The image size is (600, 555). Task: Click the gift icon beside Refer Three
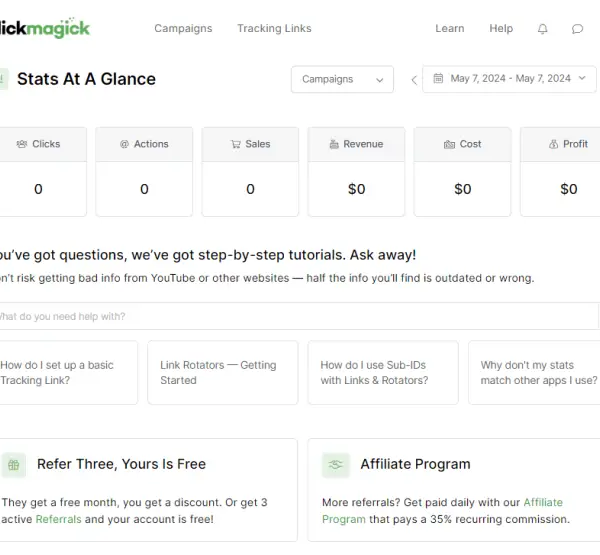[13, 465]
